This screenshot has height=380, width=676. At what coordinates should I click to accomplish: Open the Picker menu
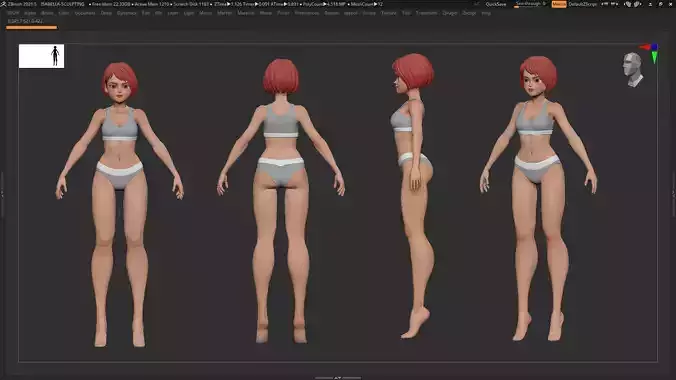[283, 13]
